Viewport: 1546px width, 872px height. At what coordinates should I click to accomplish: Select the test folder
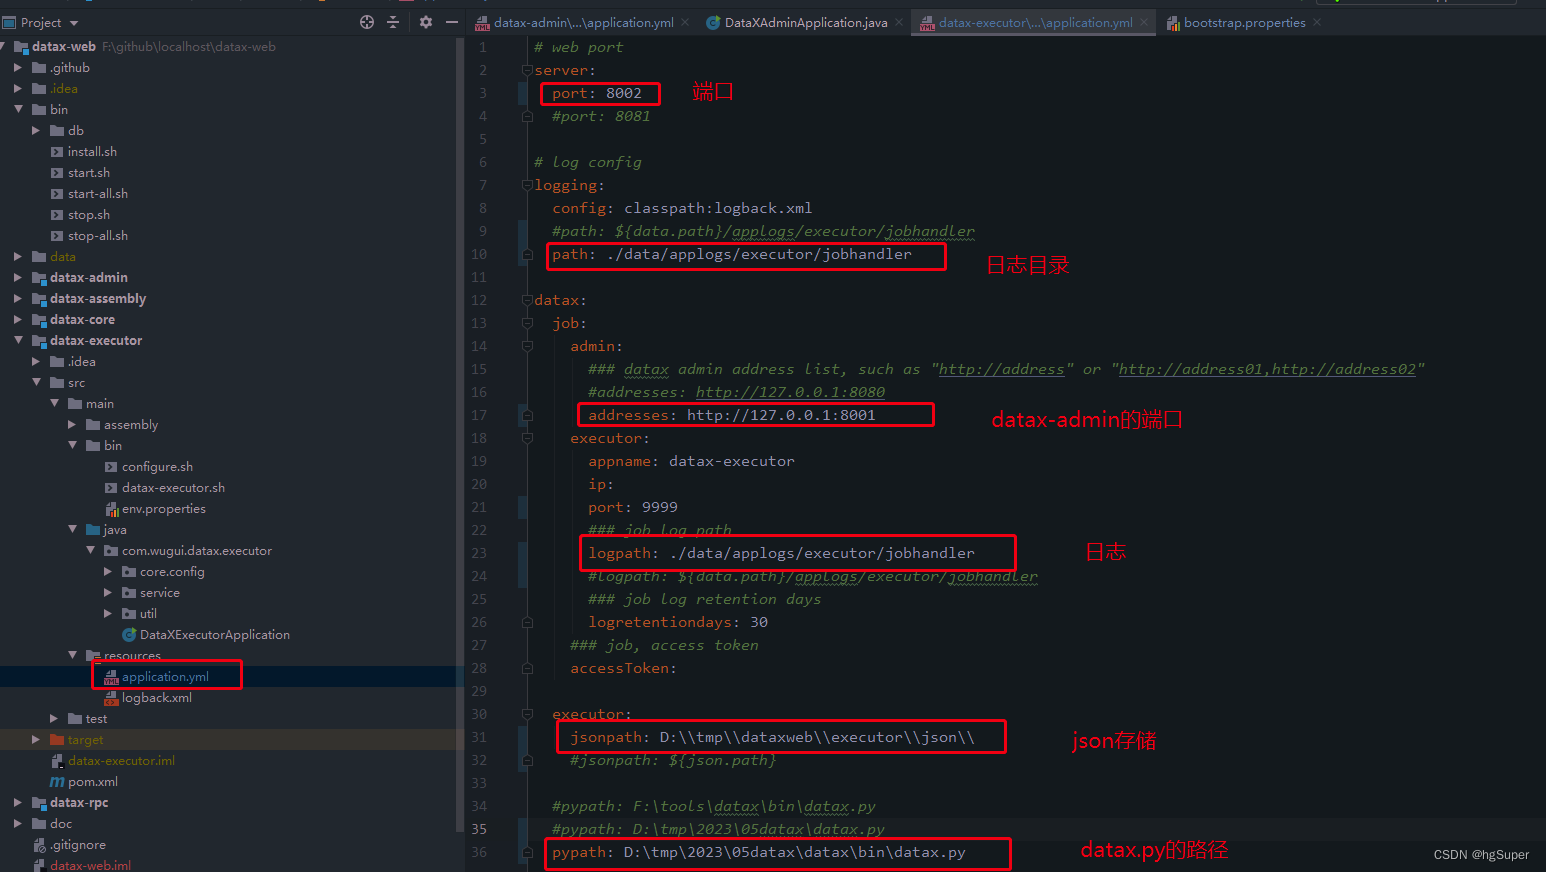[x=96, y=719]
